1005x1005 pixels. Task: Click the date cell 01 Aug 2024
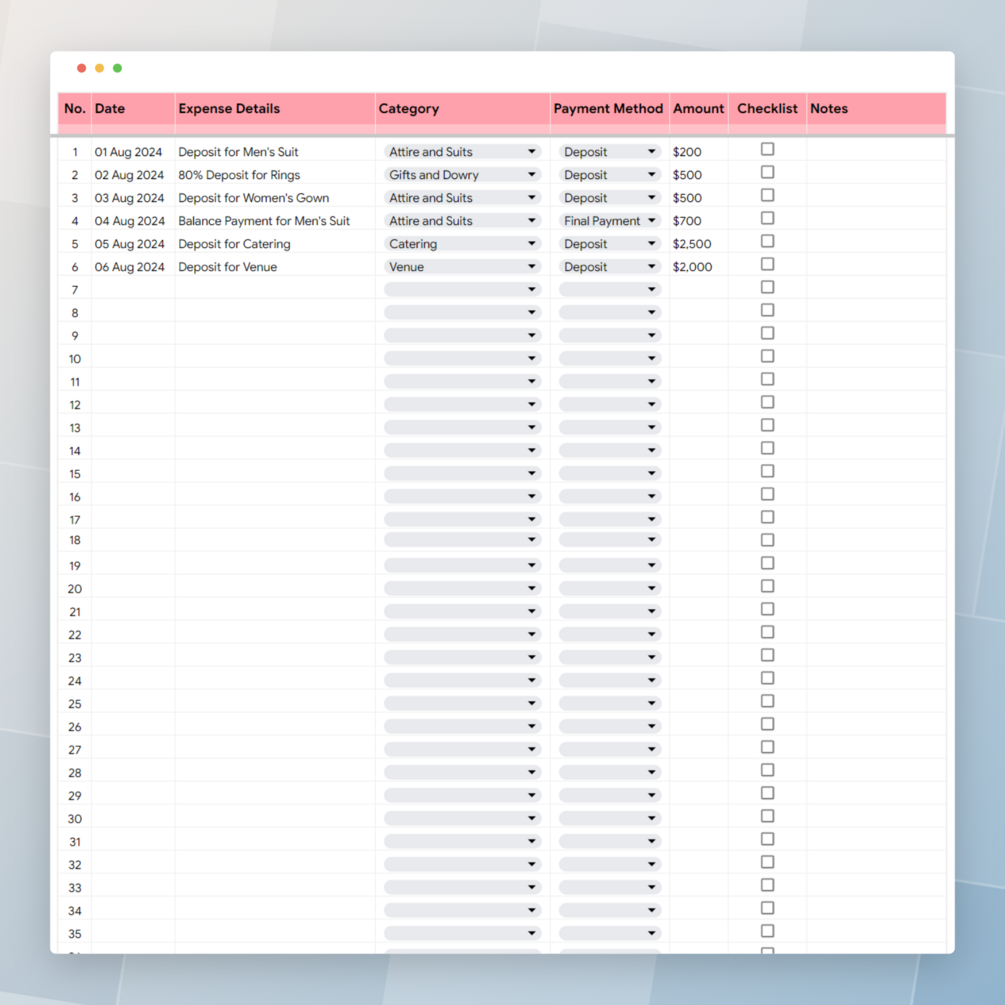point(133,152)
